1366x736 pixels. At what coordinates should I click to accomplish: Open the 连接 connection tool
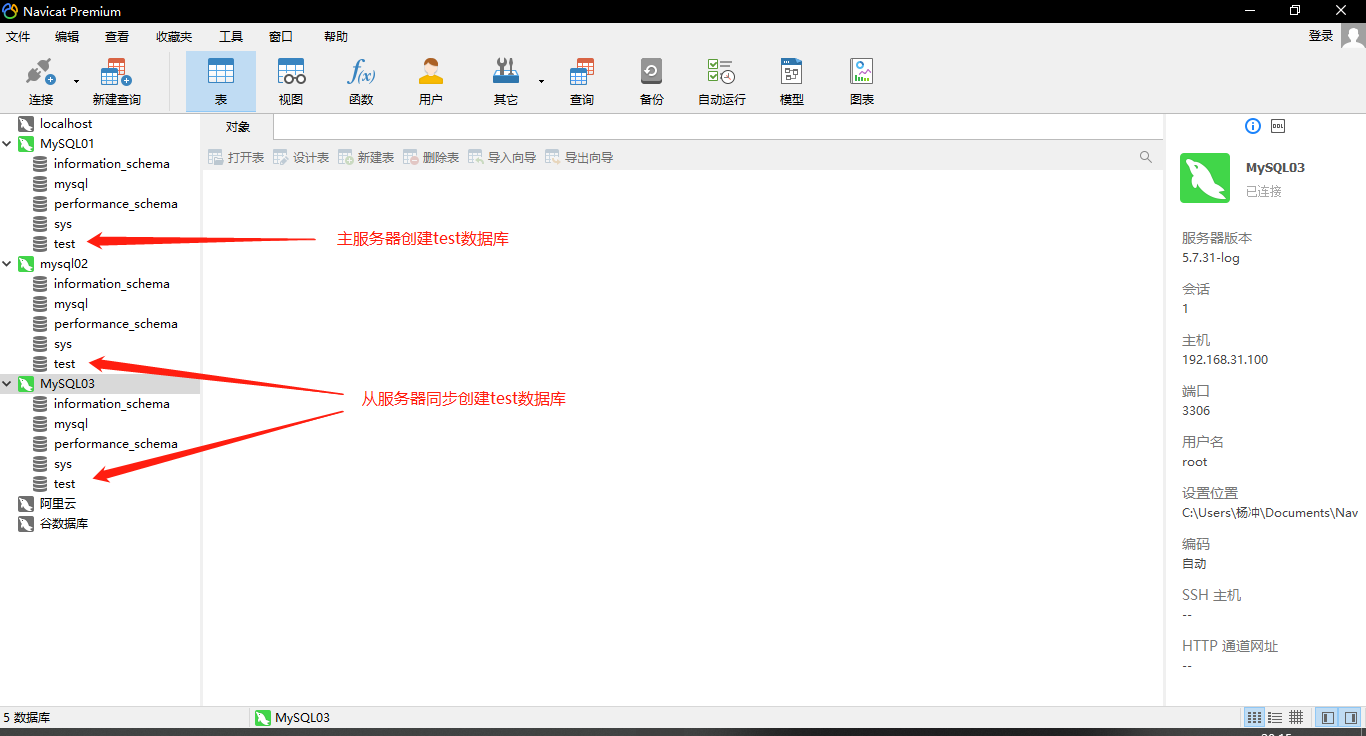[41, 82]
